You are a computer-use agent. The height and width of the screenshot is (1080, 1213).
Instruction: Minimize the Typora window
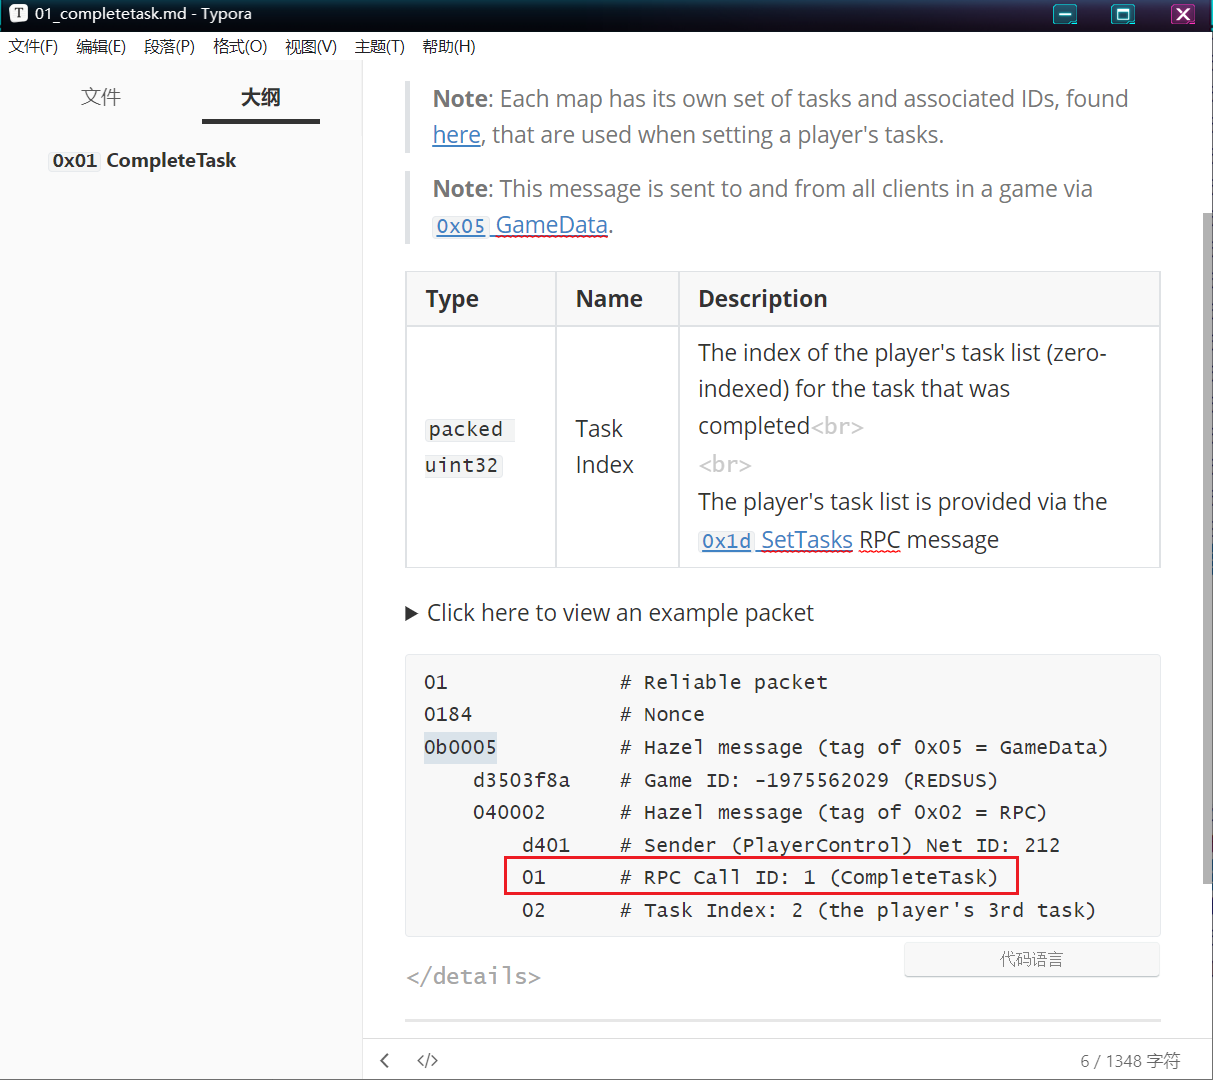[1066, 14]
